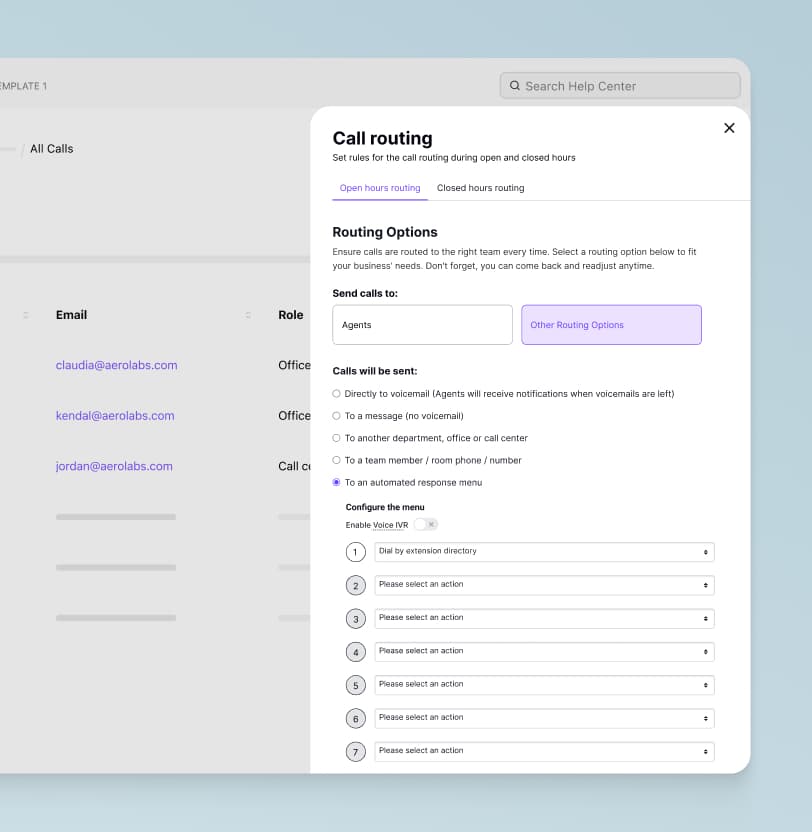Select To an automated response menu
Viewport: 812px width, 832px height.
(337, 482)
